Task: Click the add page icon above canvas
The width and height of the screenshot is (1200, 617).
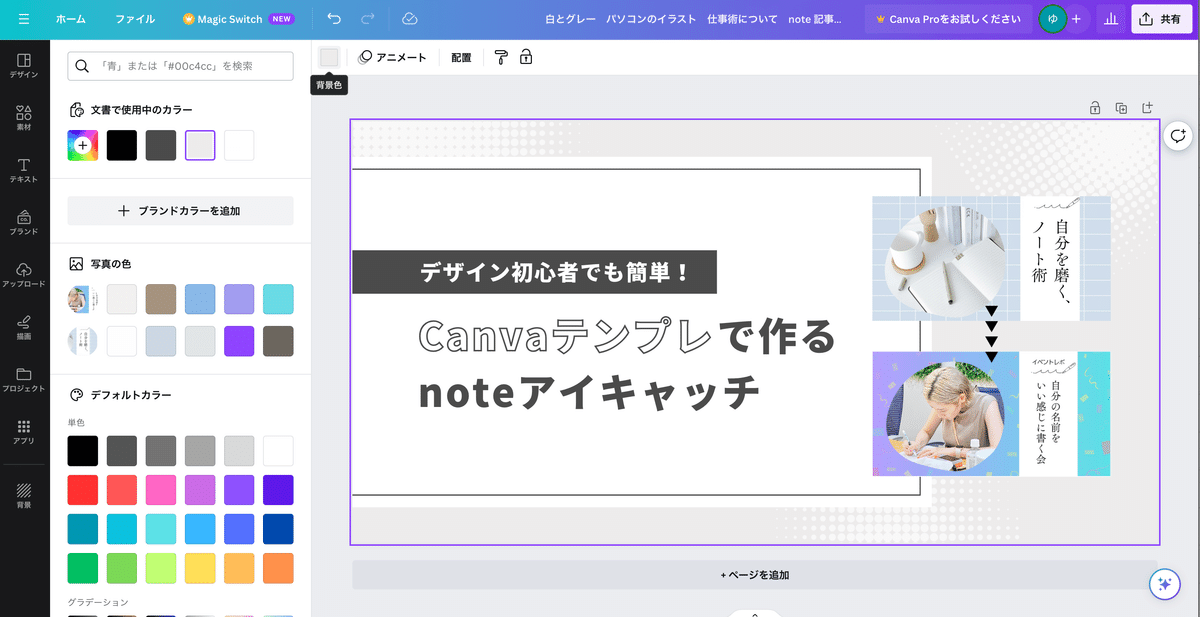Action: click(1147, 108)
